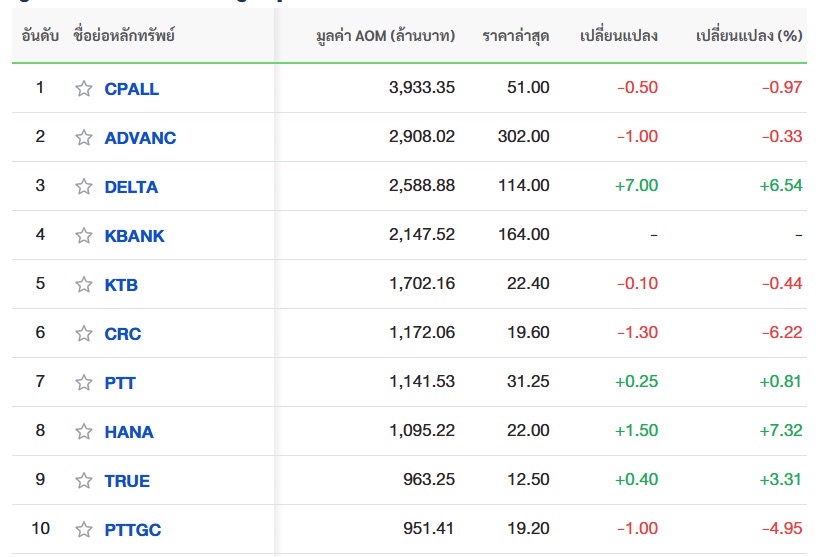Select HANA value 1,095.22
The height and width of the screenshot is (557, 827).
422,431
